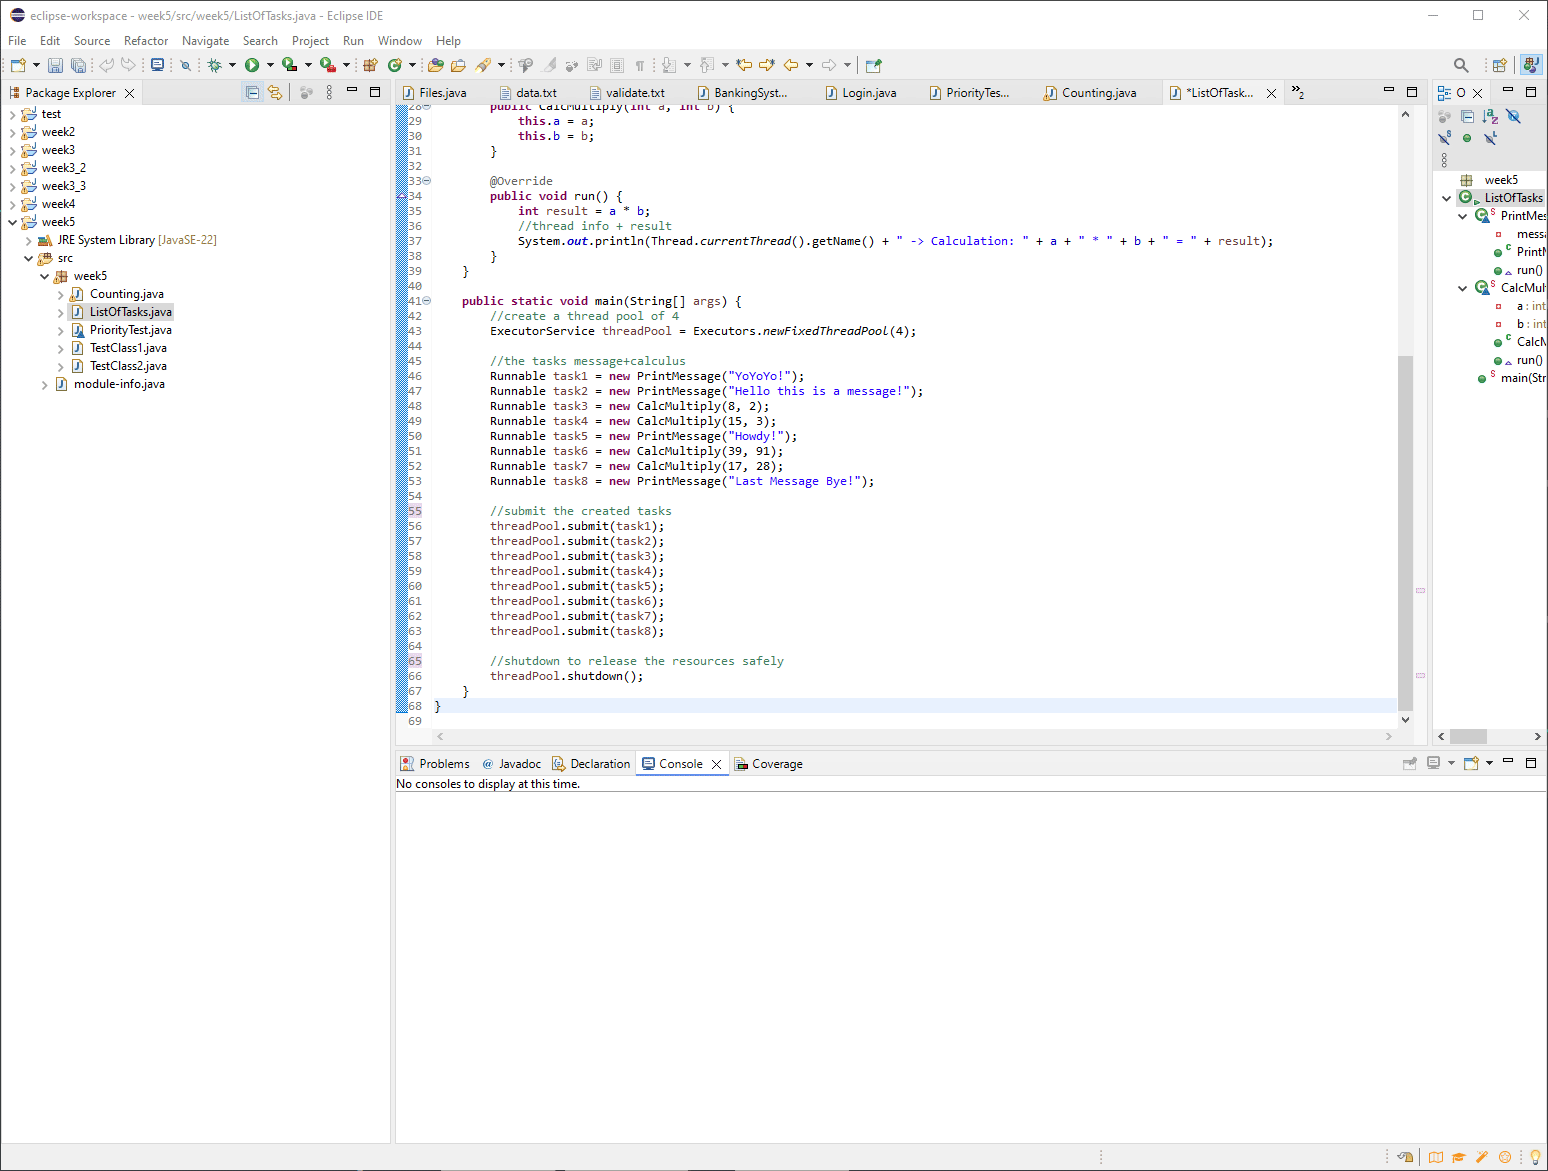Open the Run button dropdown arrow
1548x1171 pixels.
click(x=270, y=65)
